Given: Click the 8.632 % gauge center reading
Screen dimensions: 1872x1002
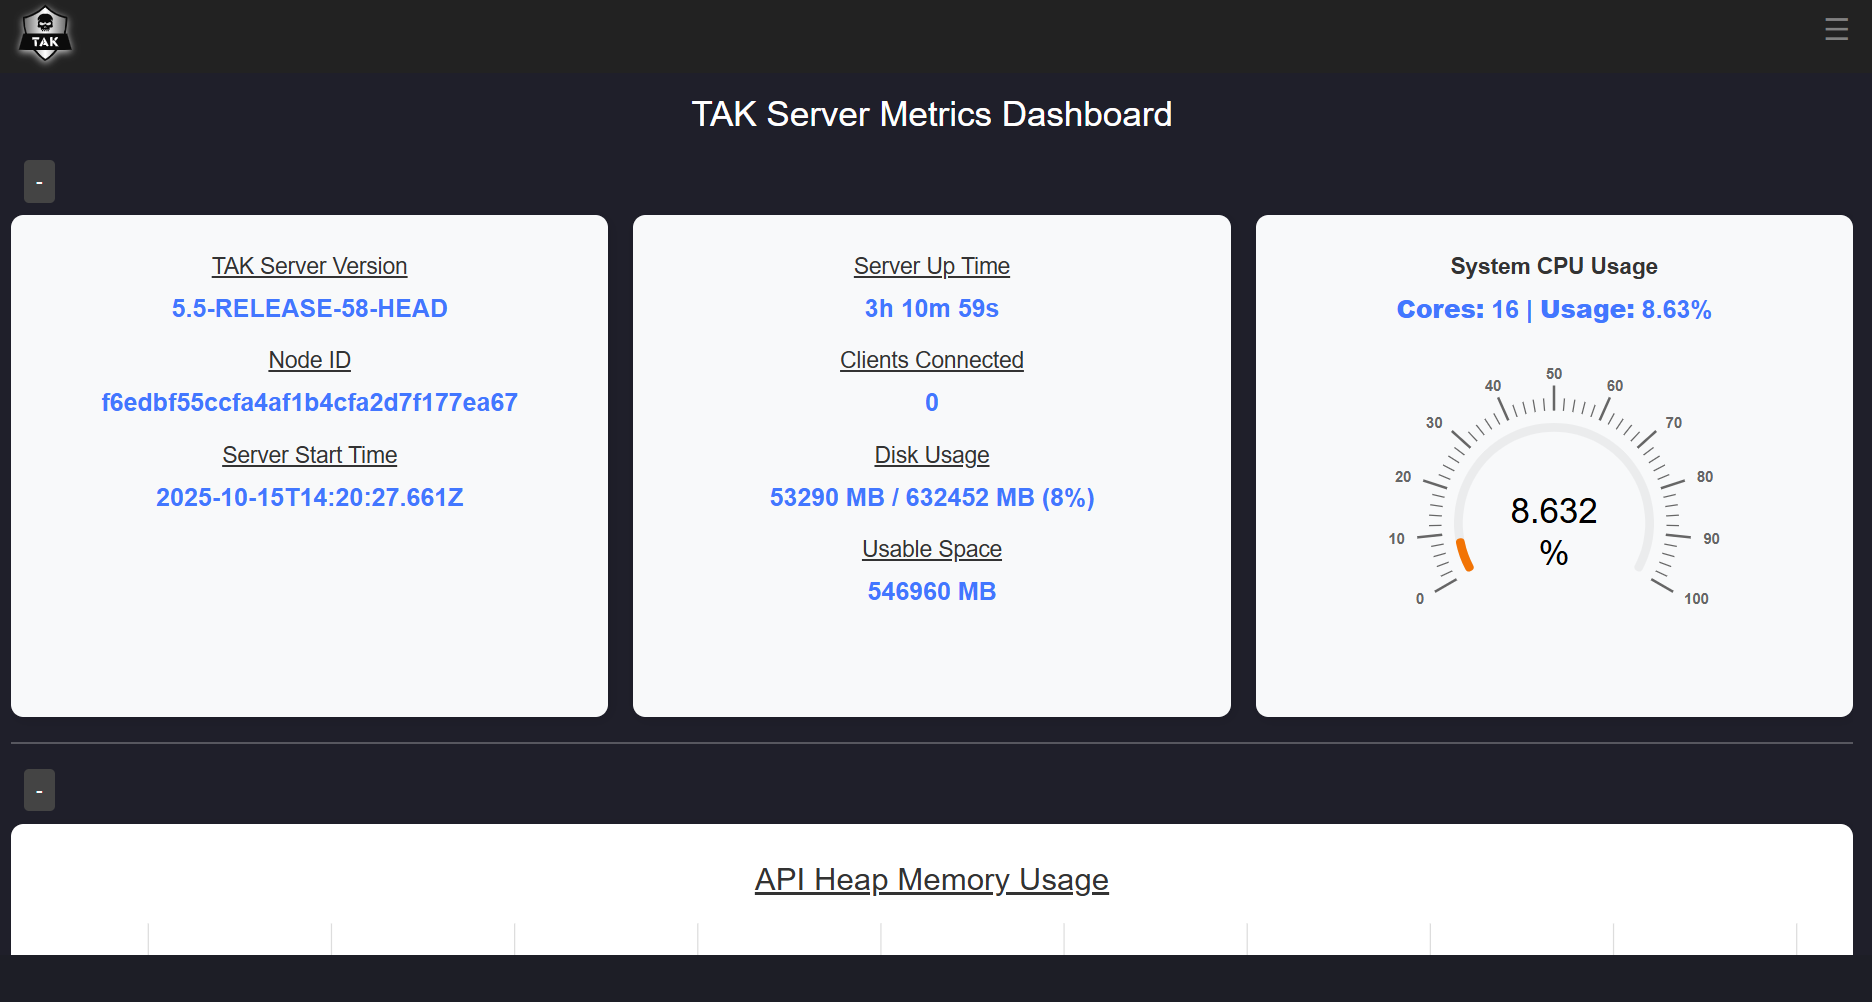Looking at the screenshot, I should pos(1553,530).
